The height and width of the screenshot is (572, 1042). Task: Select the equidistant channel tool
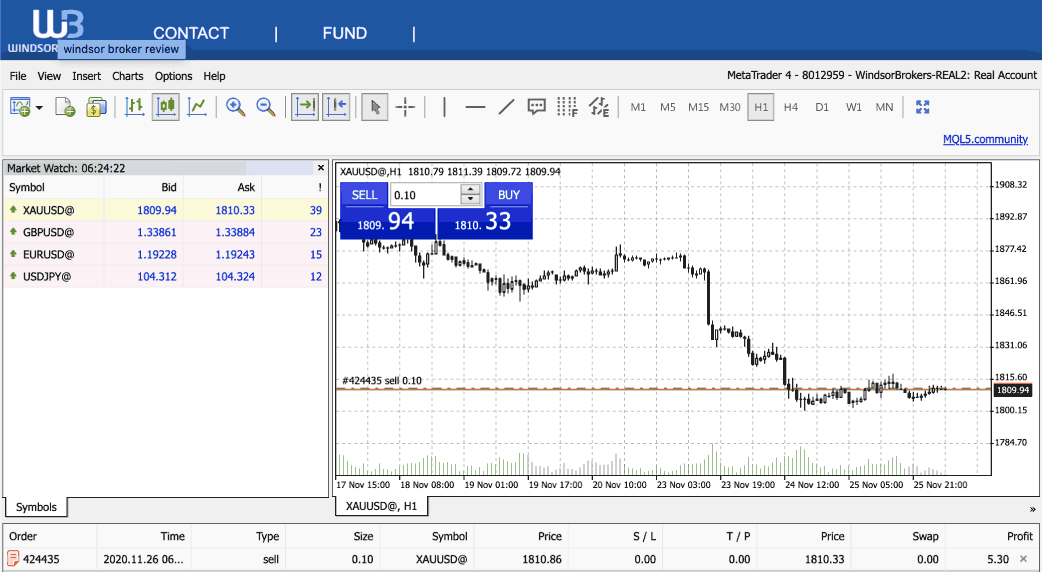(599, 106)
